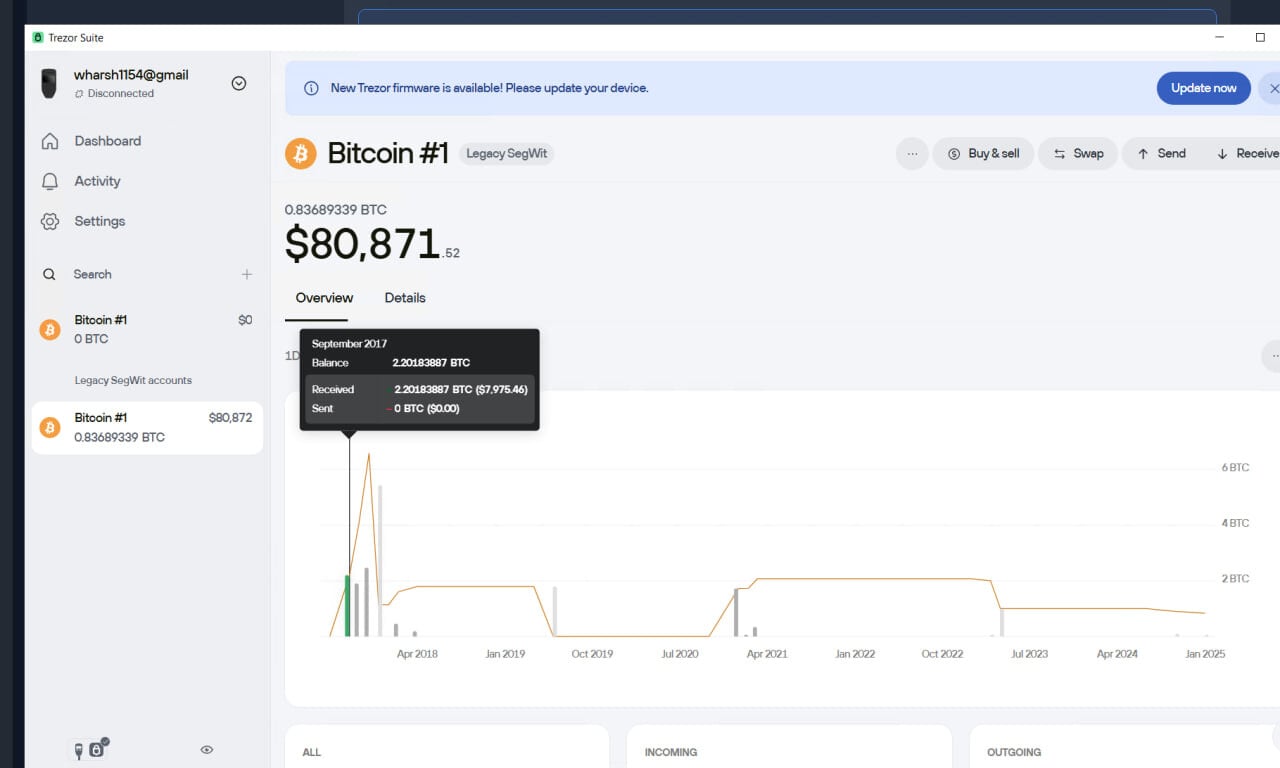Click Update now for firmware
Screen dimensions: 1280x768
[1204, 88]
